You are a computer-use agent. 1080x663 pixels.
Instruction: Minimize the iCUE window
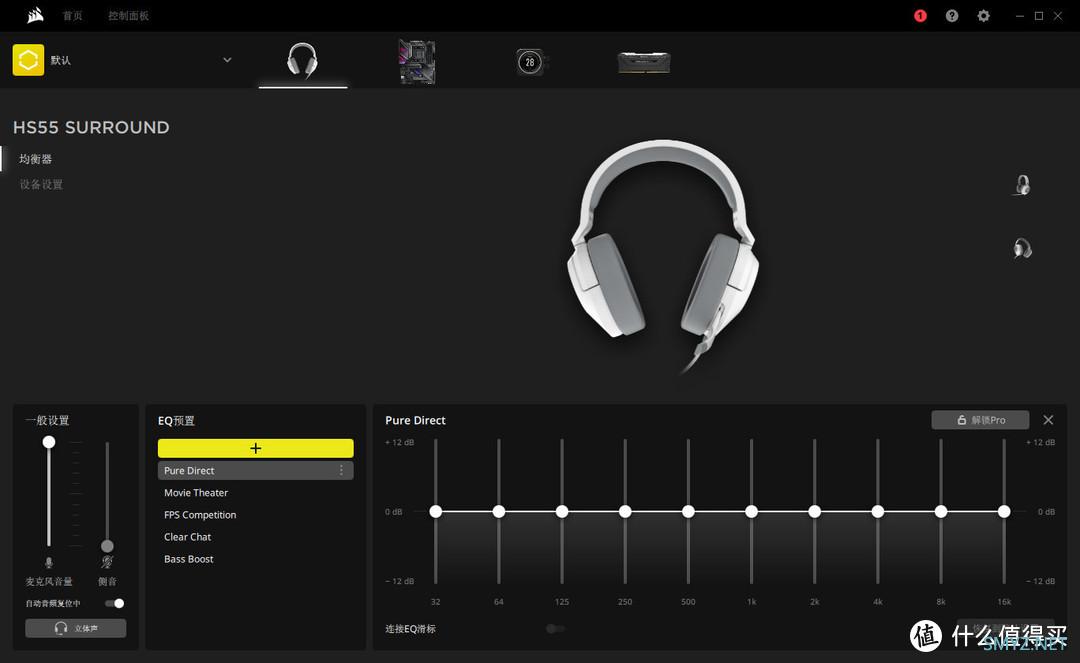pyautogui.click(x=1019, y=16)
